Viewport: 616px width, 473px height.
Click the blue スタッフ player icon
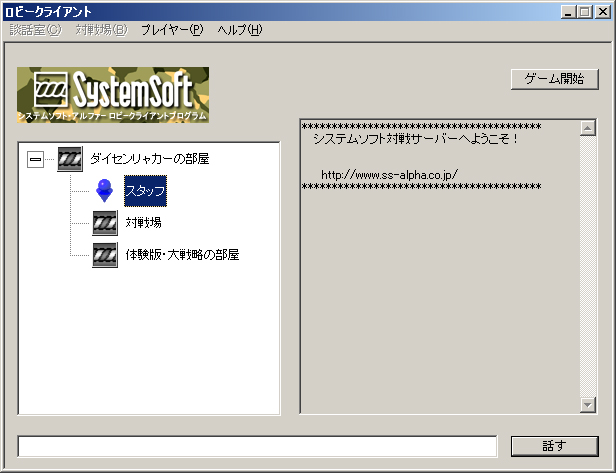pyautogui.click(x=104, y=190)
